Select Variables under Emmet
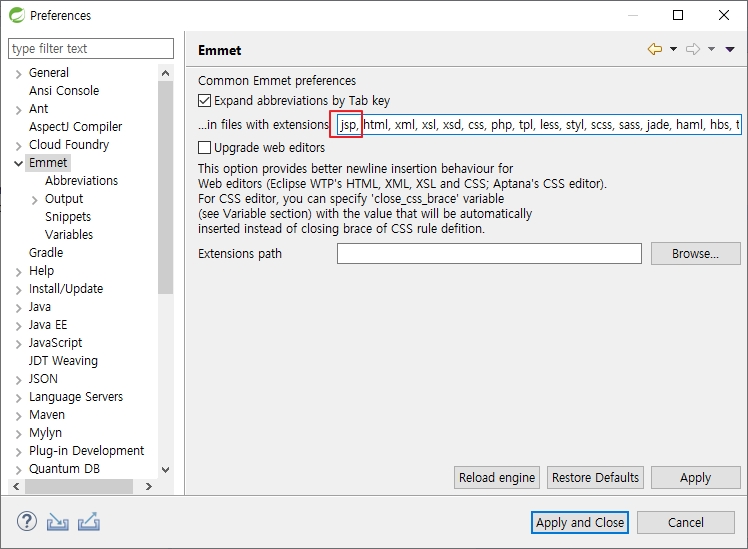This screenshot has width=748, height=549. tap(69, 234)
